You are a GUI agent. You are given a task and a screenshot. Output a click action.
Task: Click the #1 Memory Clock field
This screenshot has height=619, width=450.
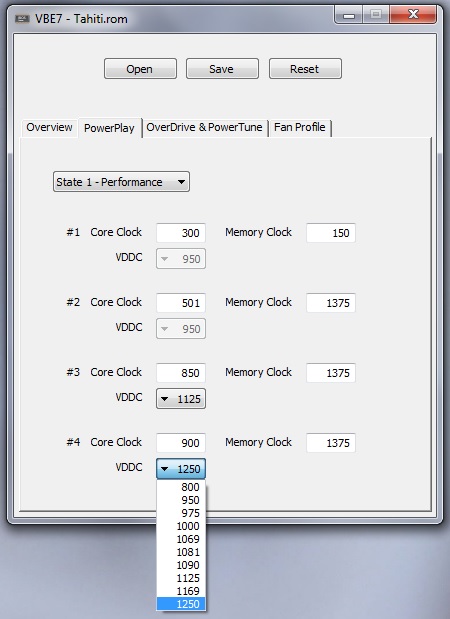pyautogui.click(x=331, y=233)
